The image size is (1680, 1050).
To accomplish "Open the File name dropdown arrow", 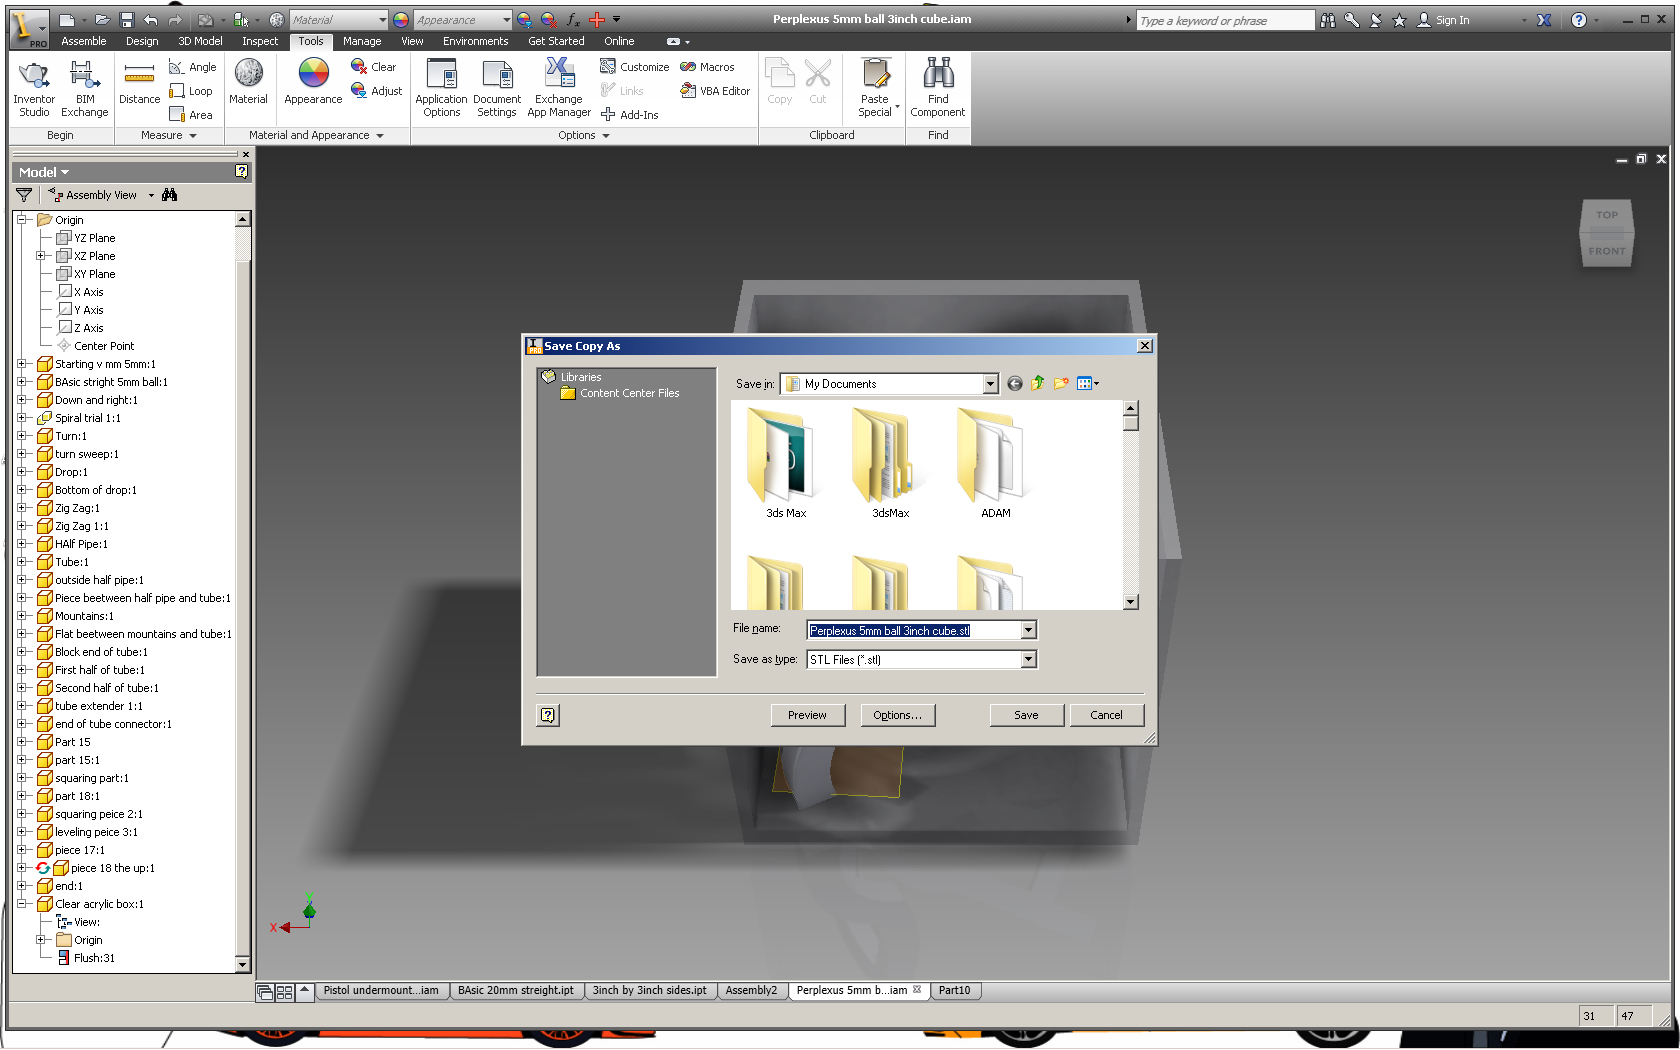I will point(1028,630).
